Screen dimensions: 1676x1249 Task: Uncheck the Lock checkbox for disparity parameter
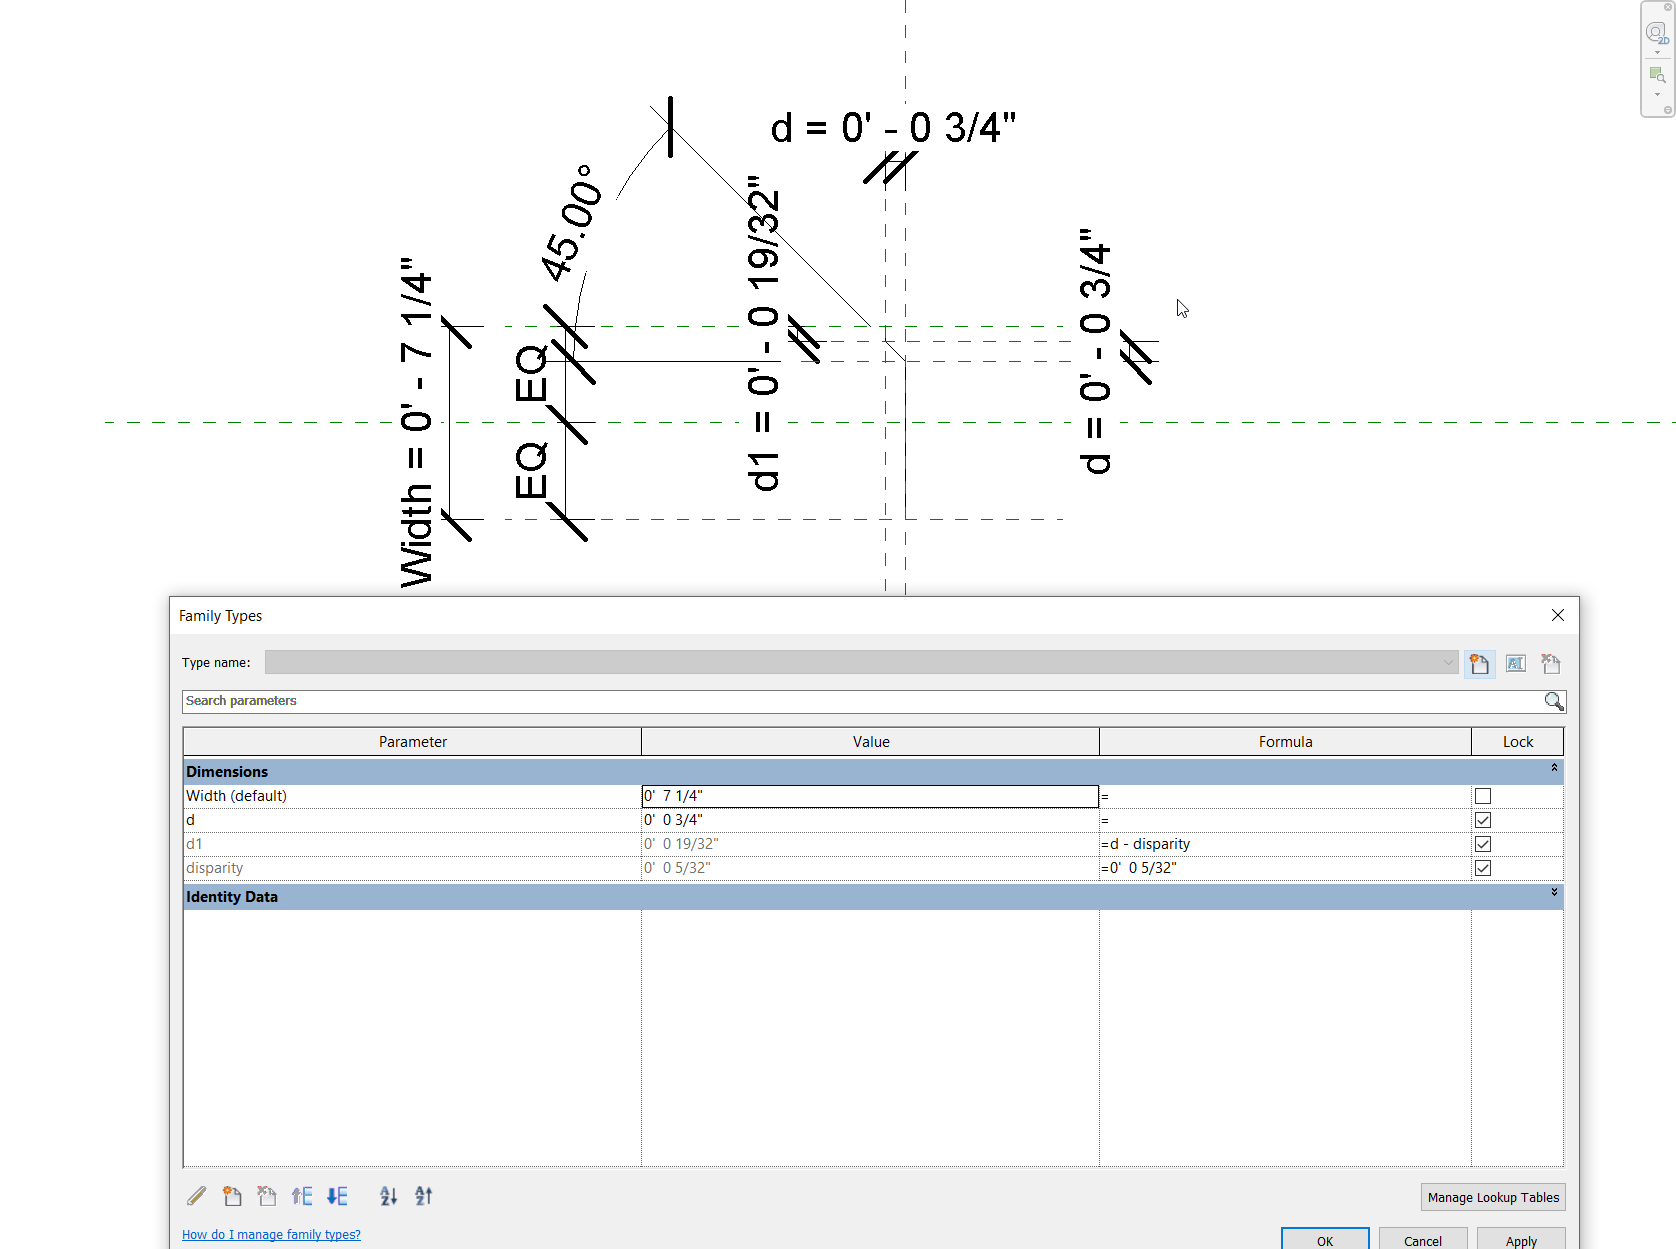1483,868
